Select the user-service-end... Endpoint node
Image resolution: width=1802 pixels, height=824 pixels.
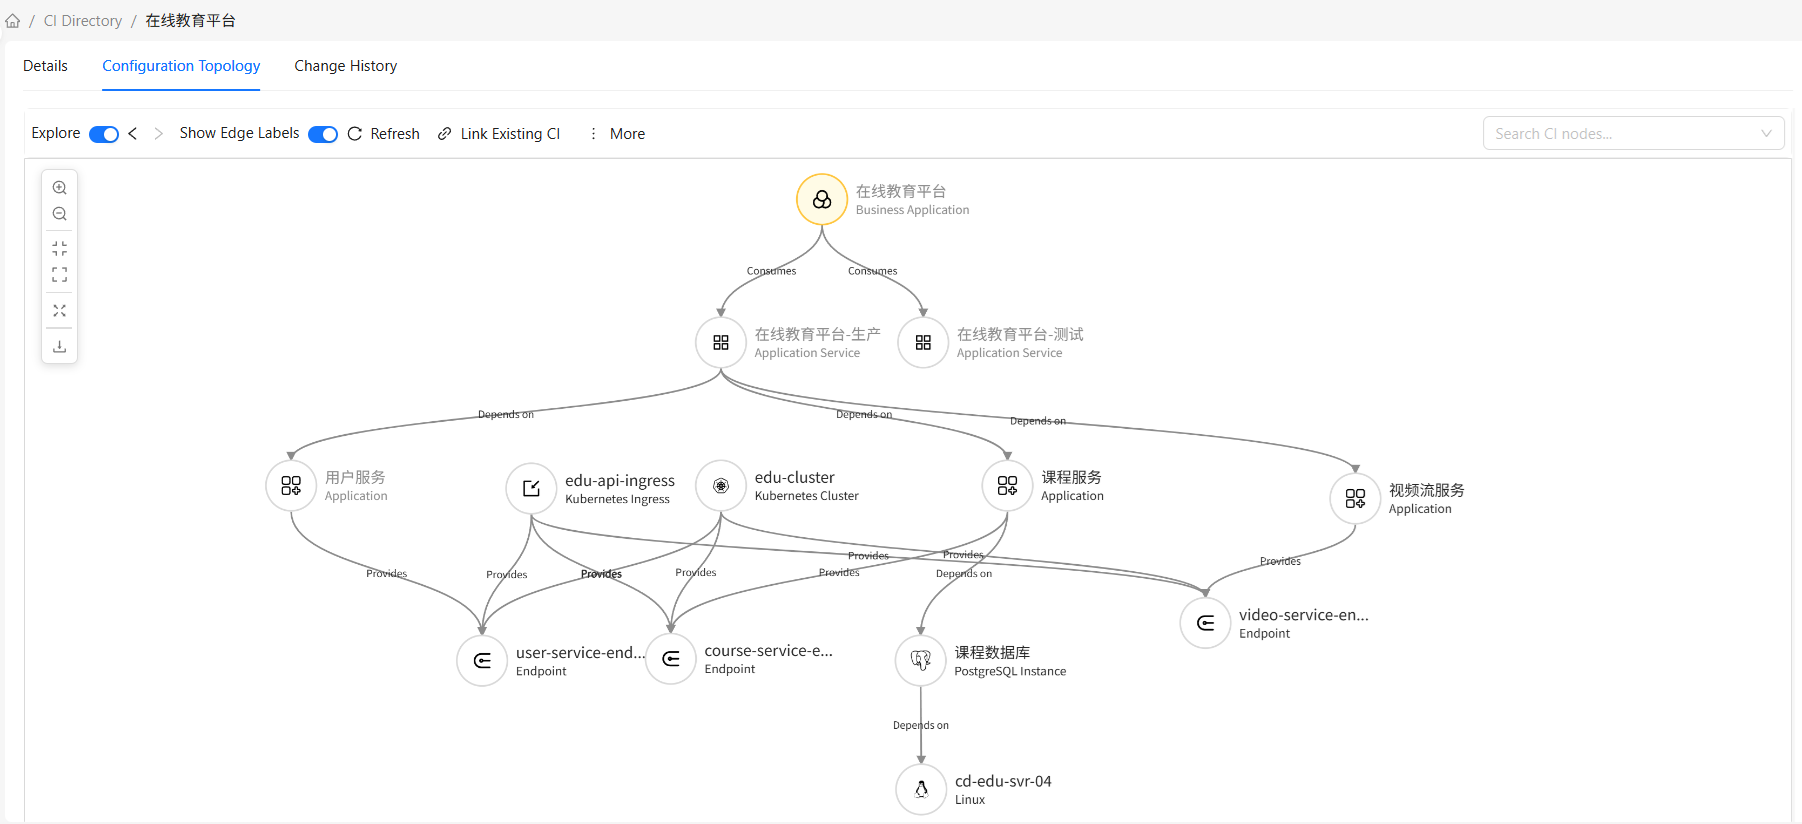pos(482,661)
